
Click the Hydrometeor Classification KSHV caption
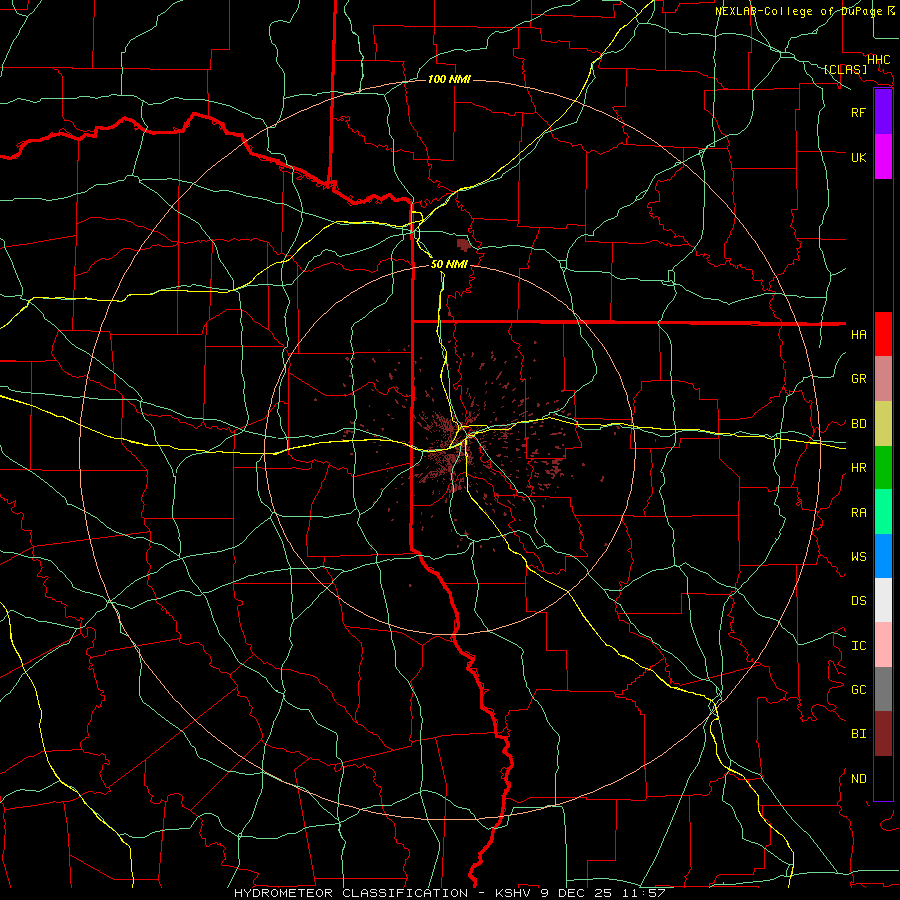pyautogui.click(x=449, y=893)
